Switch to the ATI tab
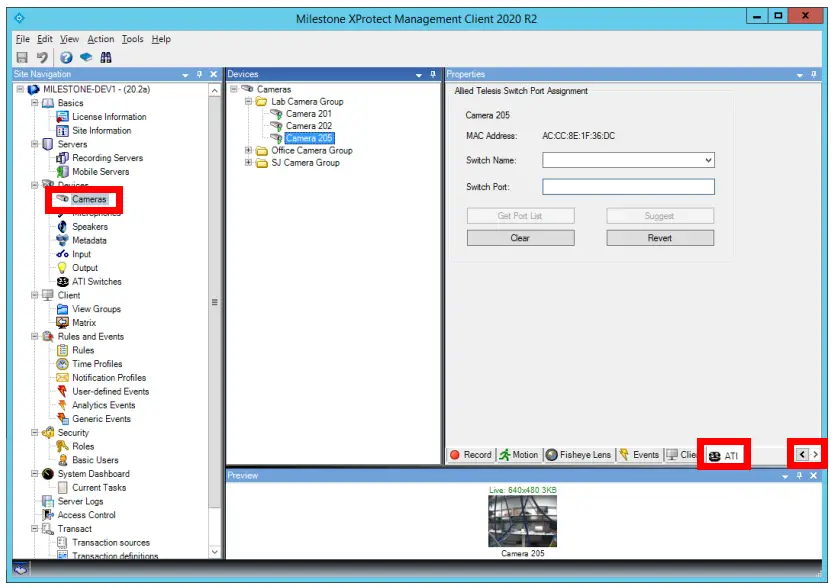Viewport: 834px width, 588px height. [723, 456]
